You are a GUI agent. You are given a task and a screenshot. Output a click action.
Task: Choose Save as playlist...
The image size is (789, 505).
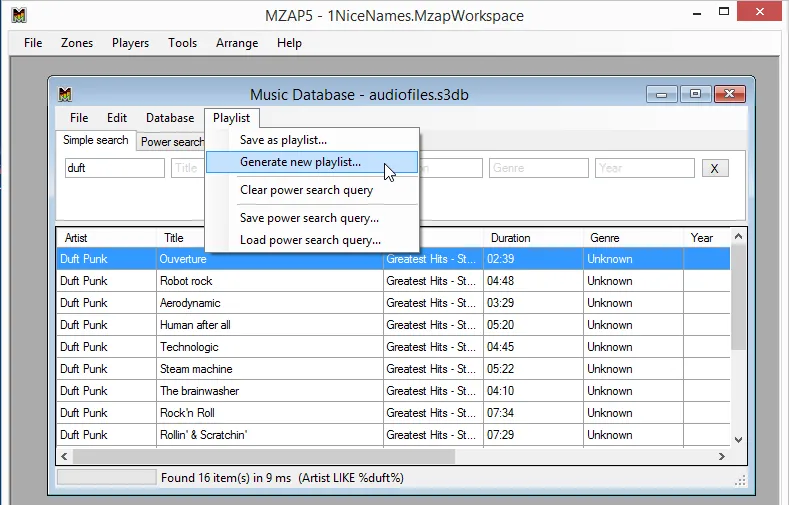click(x=312, y=140)
